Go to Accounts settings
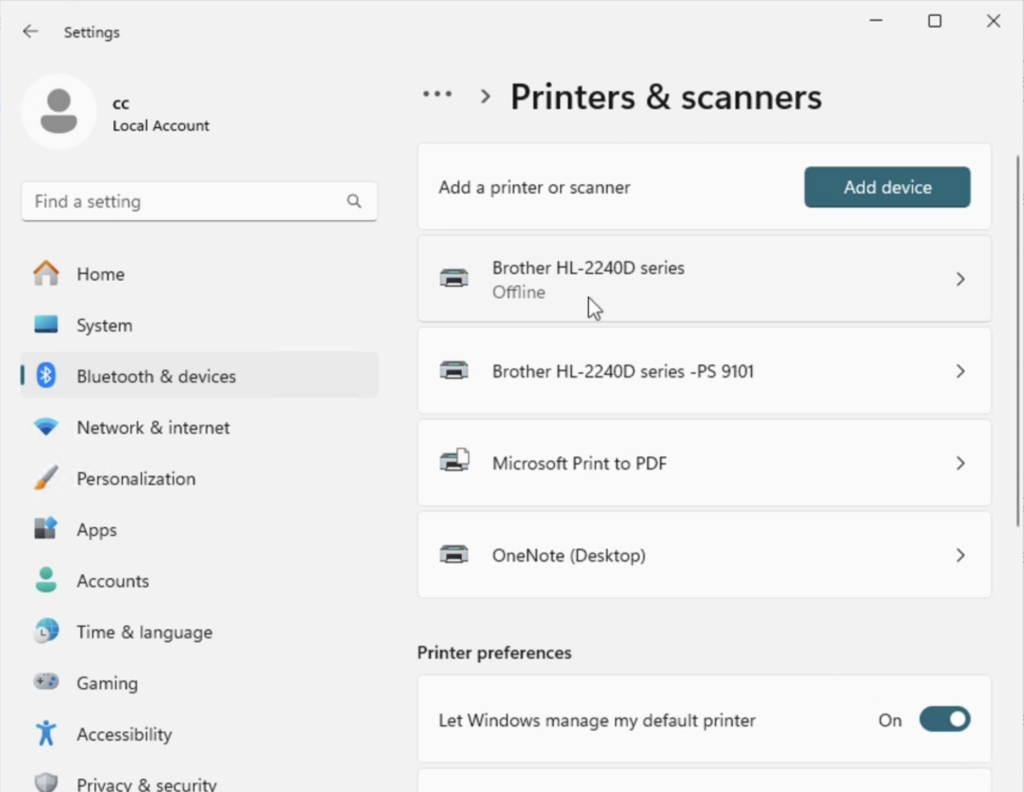 [x=112, y=581]
